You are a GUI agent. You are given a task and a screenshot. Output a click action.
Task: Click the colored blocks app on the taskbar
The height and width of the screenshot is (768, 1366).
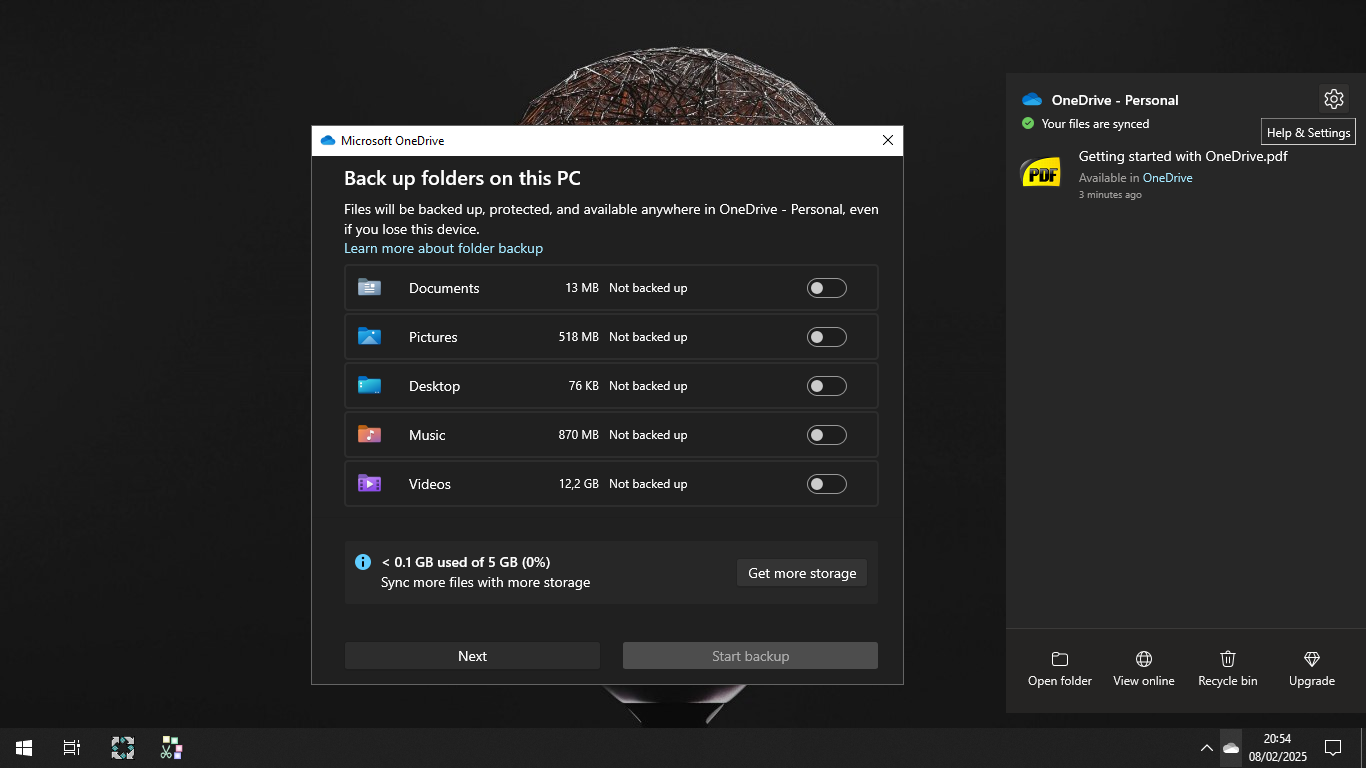171,748
